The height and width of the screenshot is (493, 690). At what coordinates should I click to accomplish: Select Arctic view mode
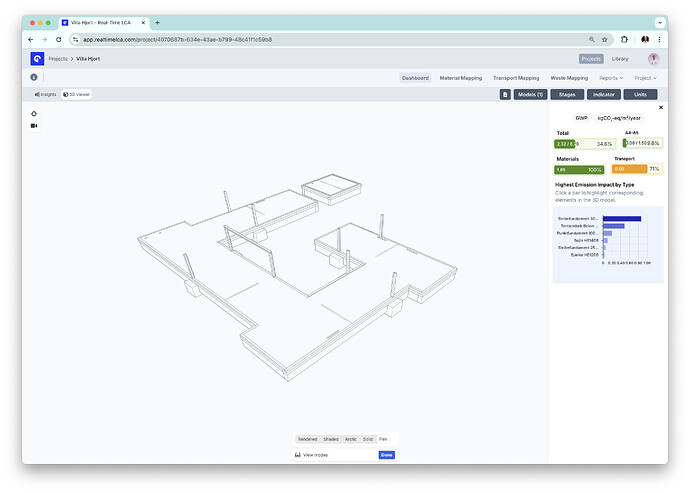(x=351, y=439)
